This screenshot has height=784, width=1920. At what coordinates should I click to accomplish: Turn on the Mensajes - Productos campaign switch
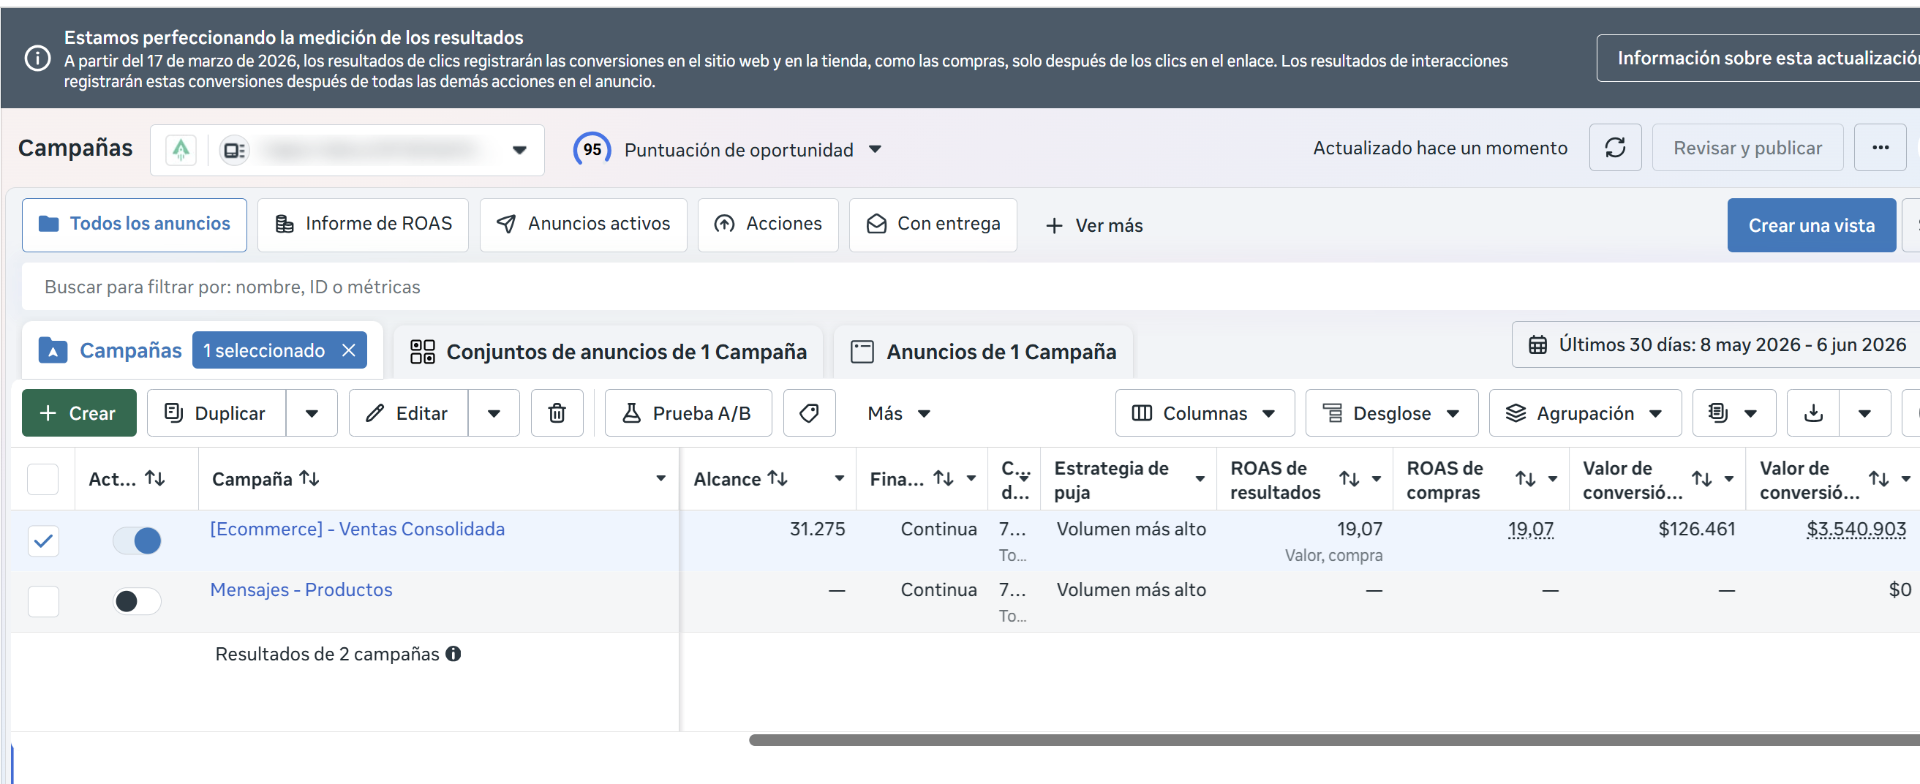(137, 601)
